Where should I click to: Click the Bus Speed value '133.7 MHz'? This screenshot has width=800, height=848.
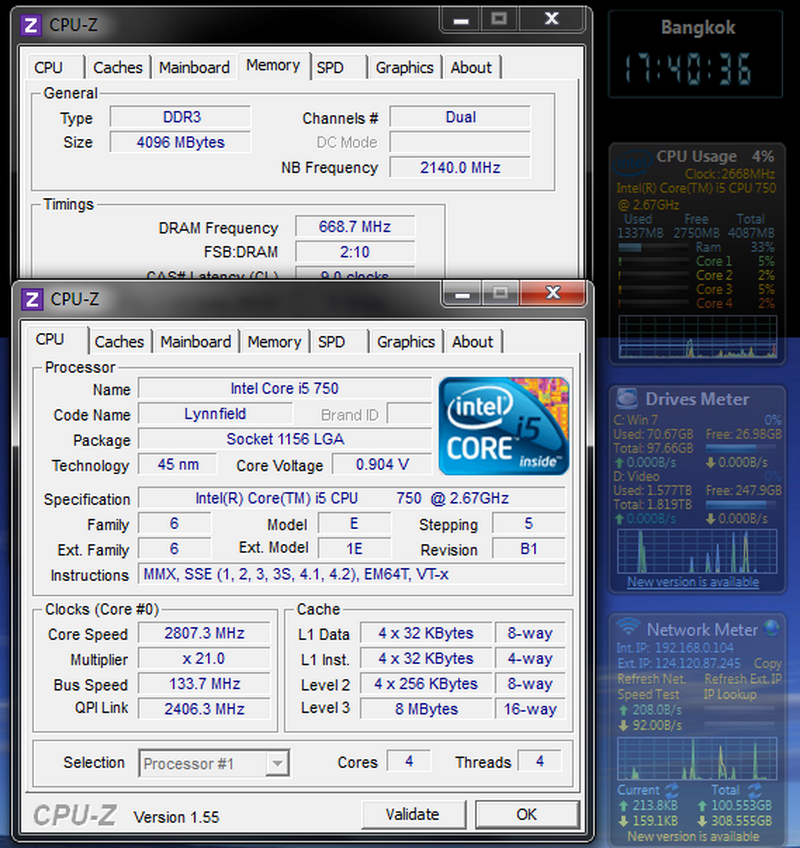[204, 684]
